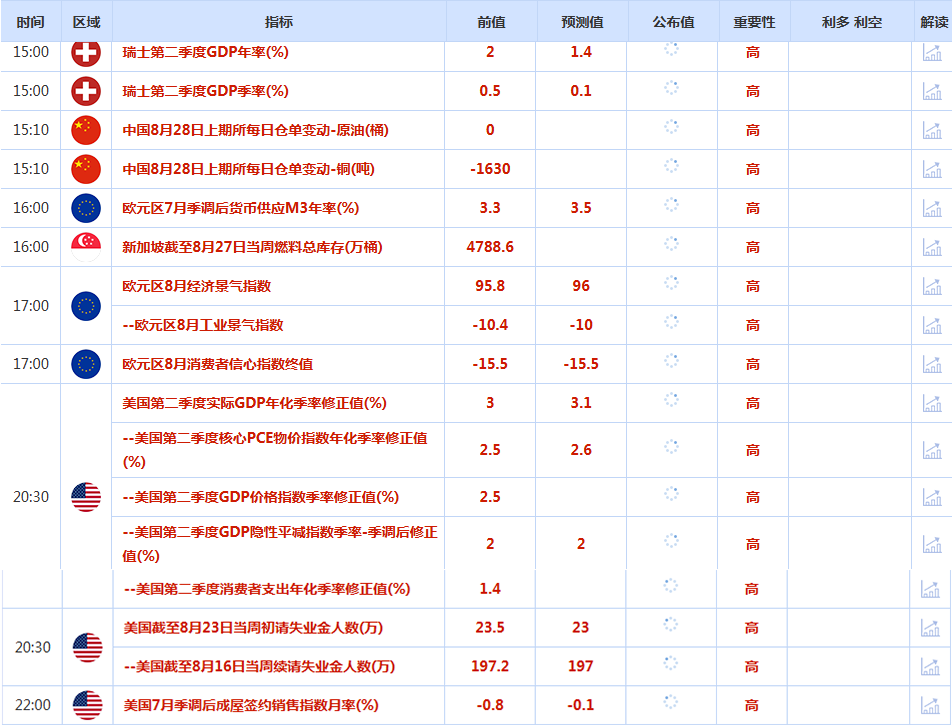
Task: Open chart icon for 欧元区8月经济景气指数 row
Action: tap(932, 286)
